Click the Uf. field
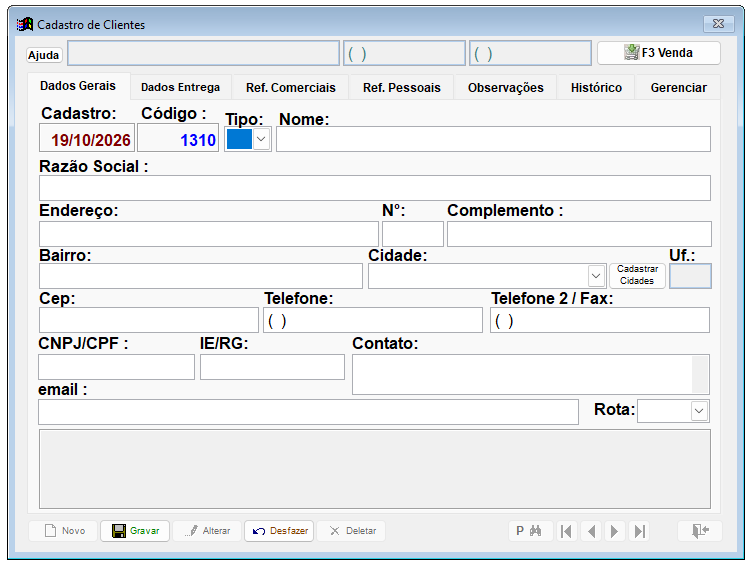 coord(690,276)
